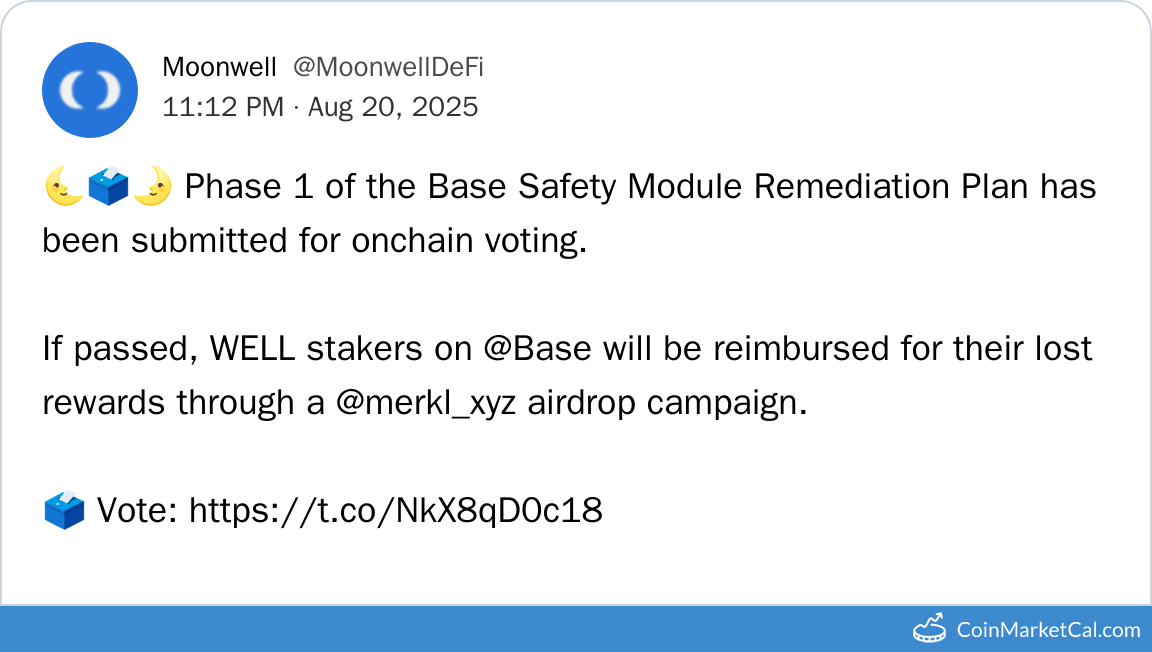
Task: Open the Moonwell display name
Action: pyautogui.click(x=219, y=67)
